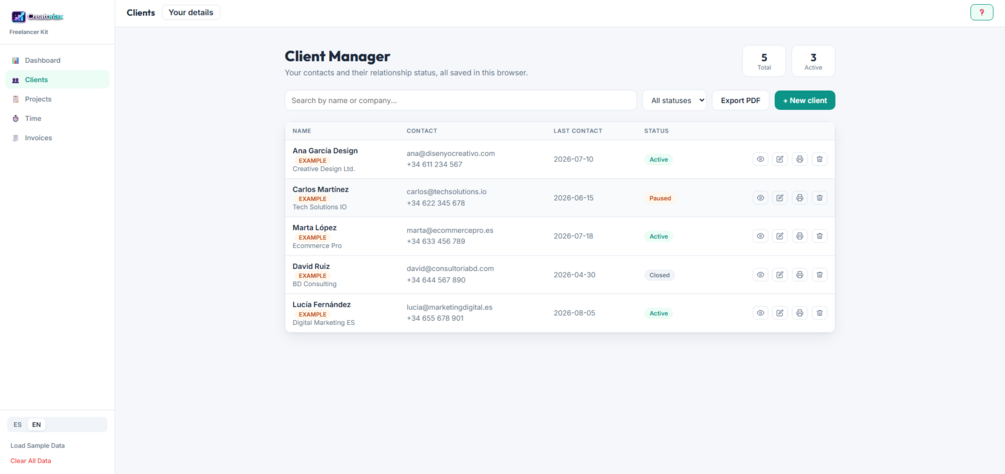
Task: Click email david@consultoriabd.com
Action: (450, 268)
